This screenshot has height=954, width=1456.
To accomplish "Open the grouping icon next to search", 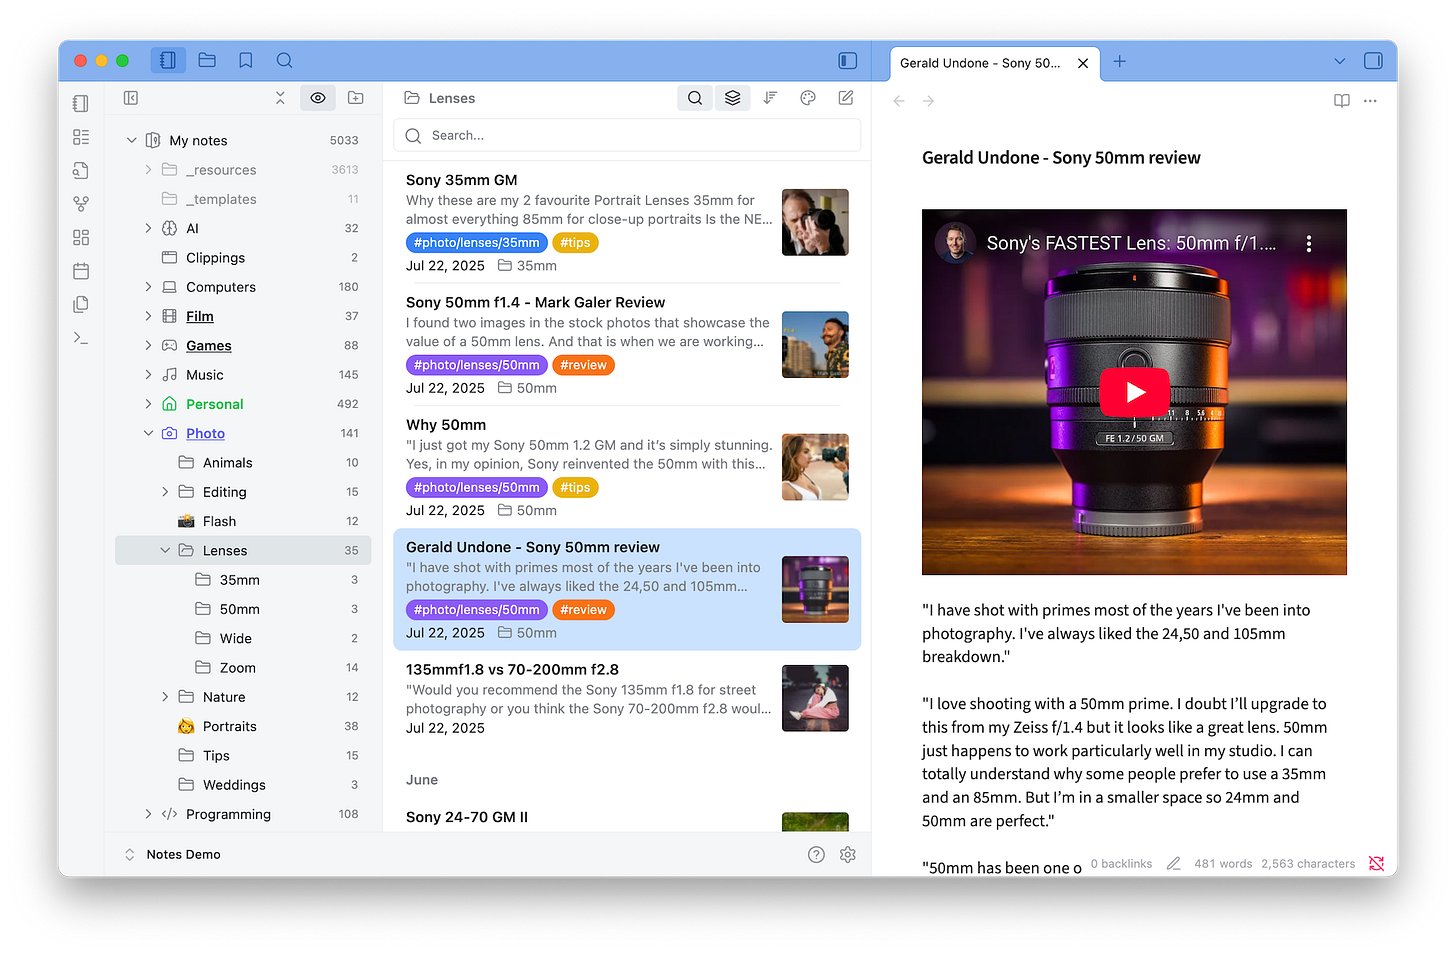I will [x=732, y=97].
